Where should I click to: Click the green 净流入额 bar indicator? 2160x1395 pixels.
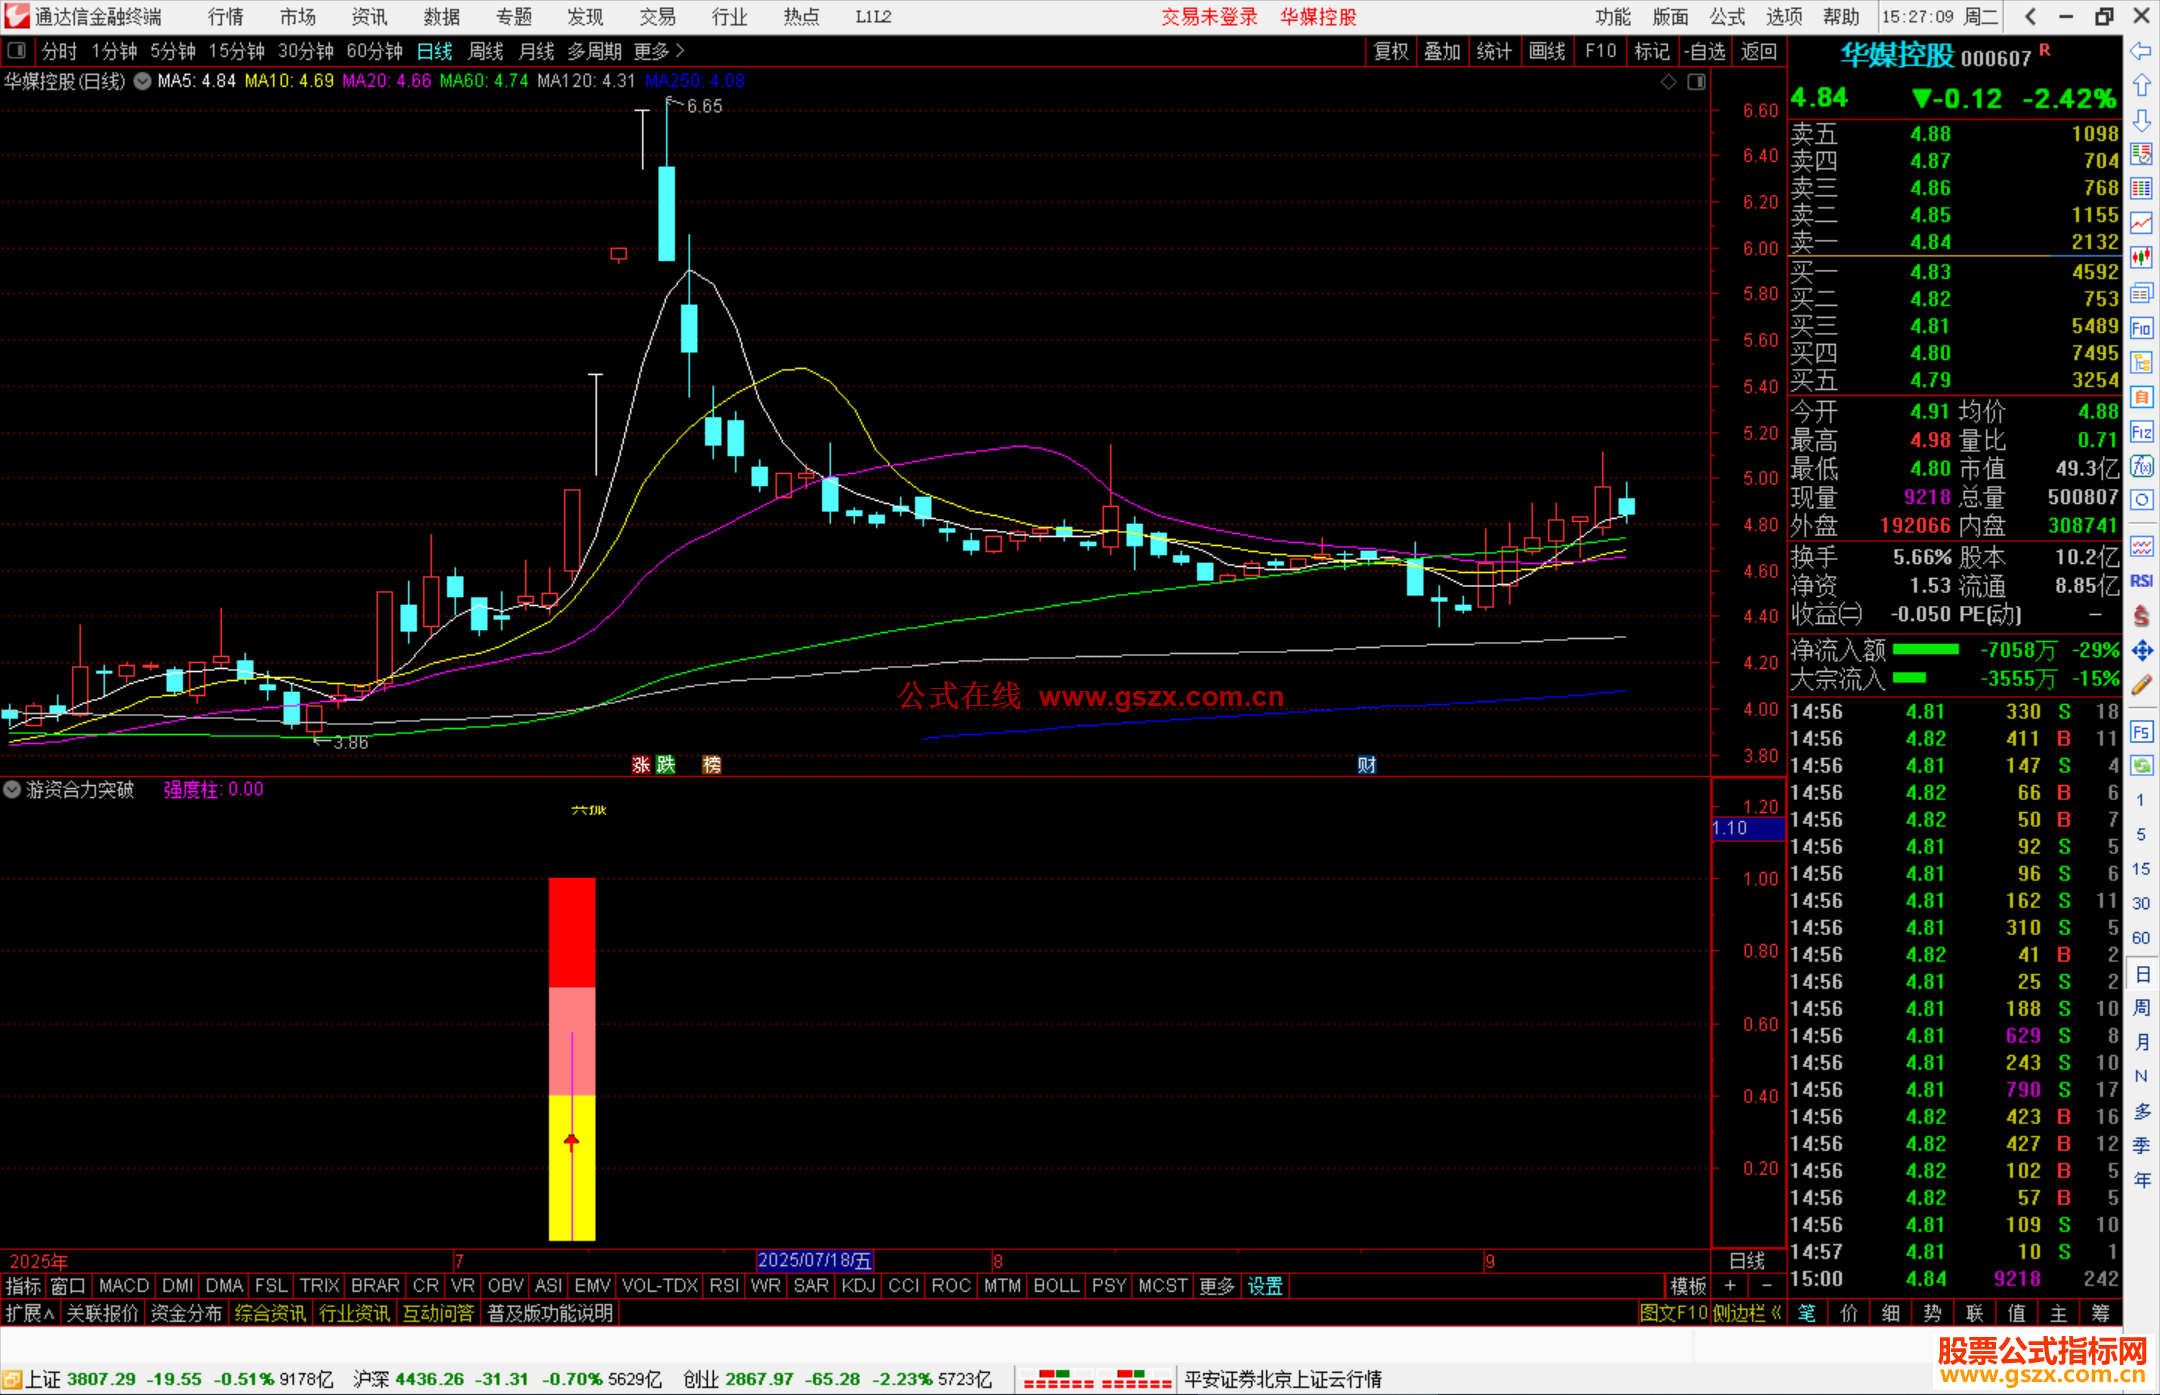coord(1926,650)
